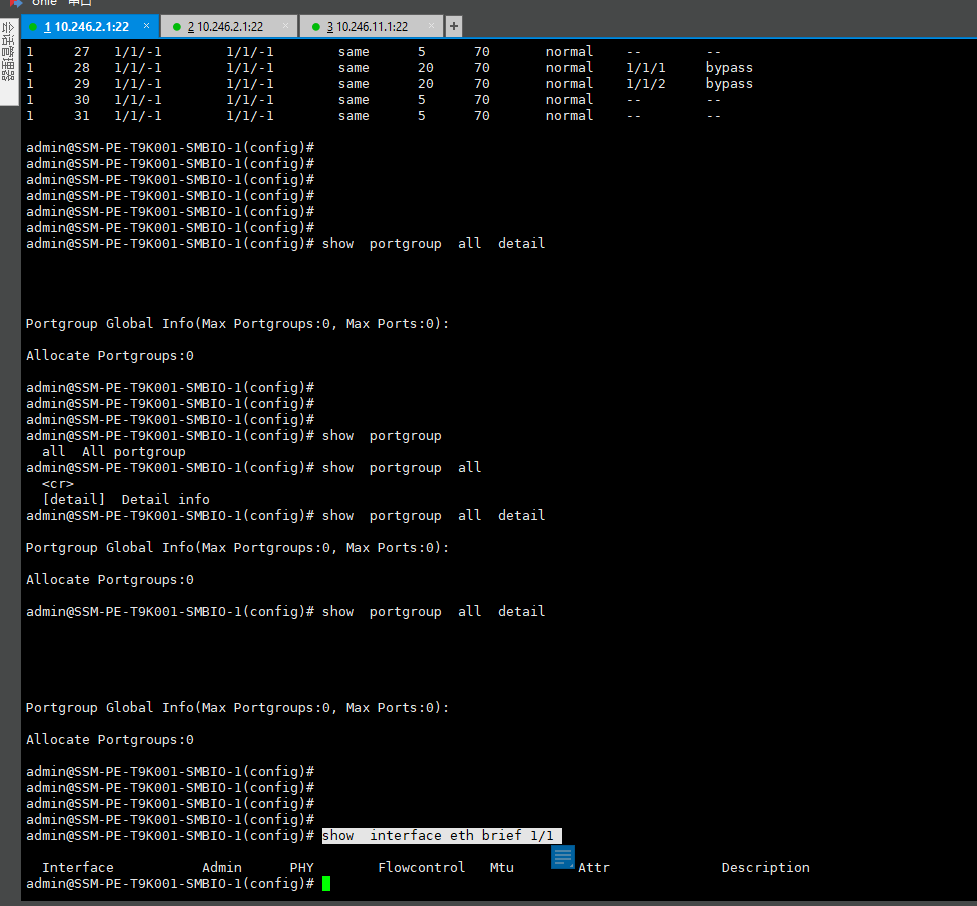
Task: Click the '[detail] Detail info' help line
Action: point(125,500)
